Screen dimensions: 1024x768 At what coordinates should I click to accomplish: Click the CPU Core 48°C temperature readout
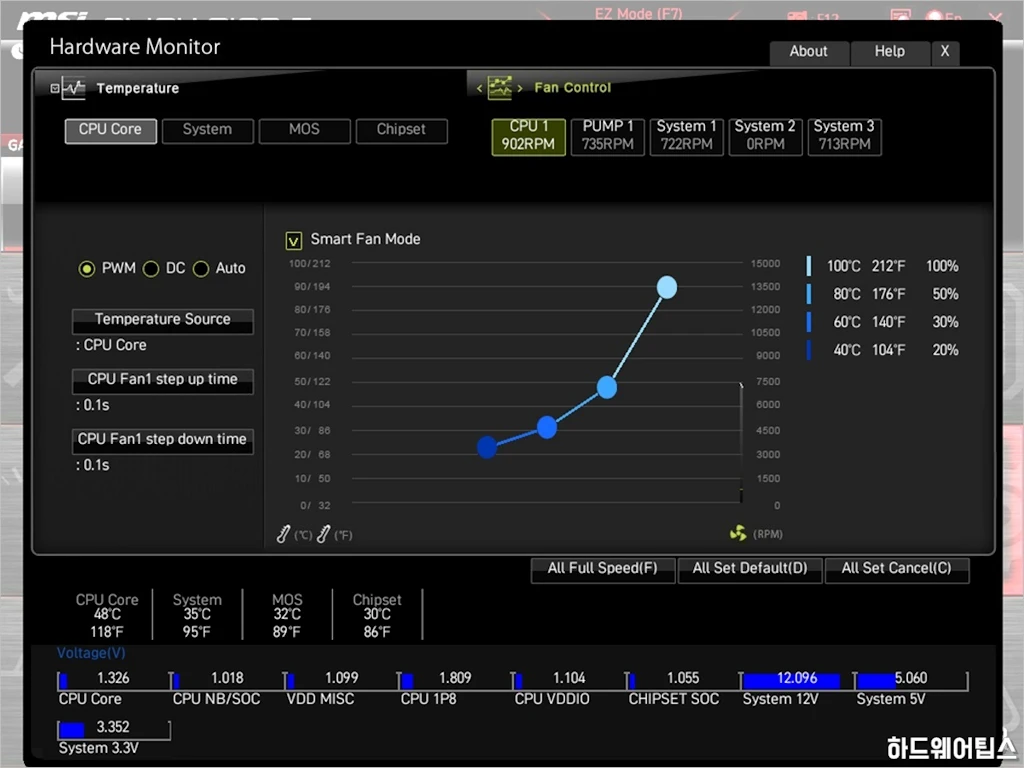pos(107,615)
